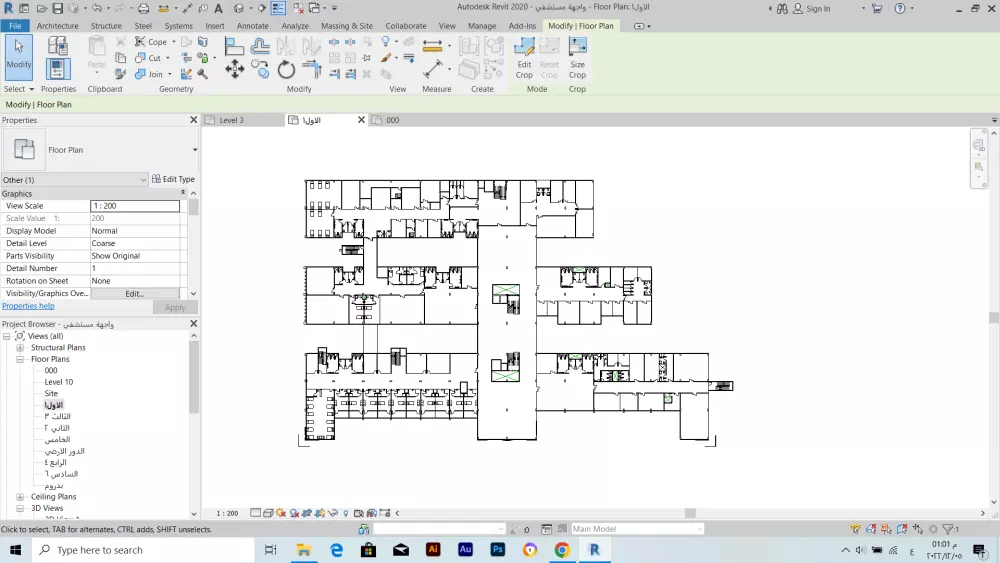Click the Visual Style icon in view control bar
The image size is (1000, 563).
click(x=268, y=513)
